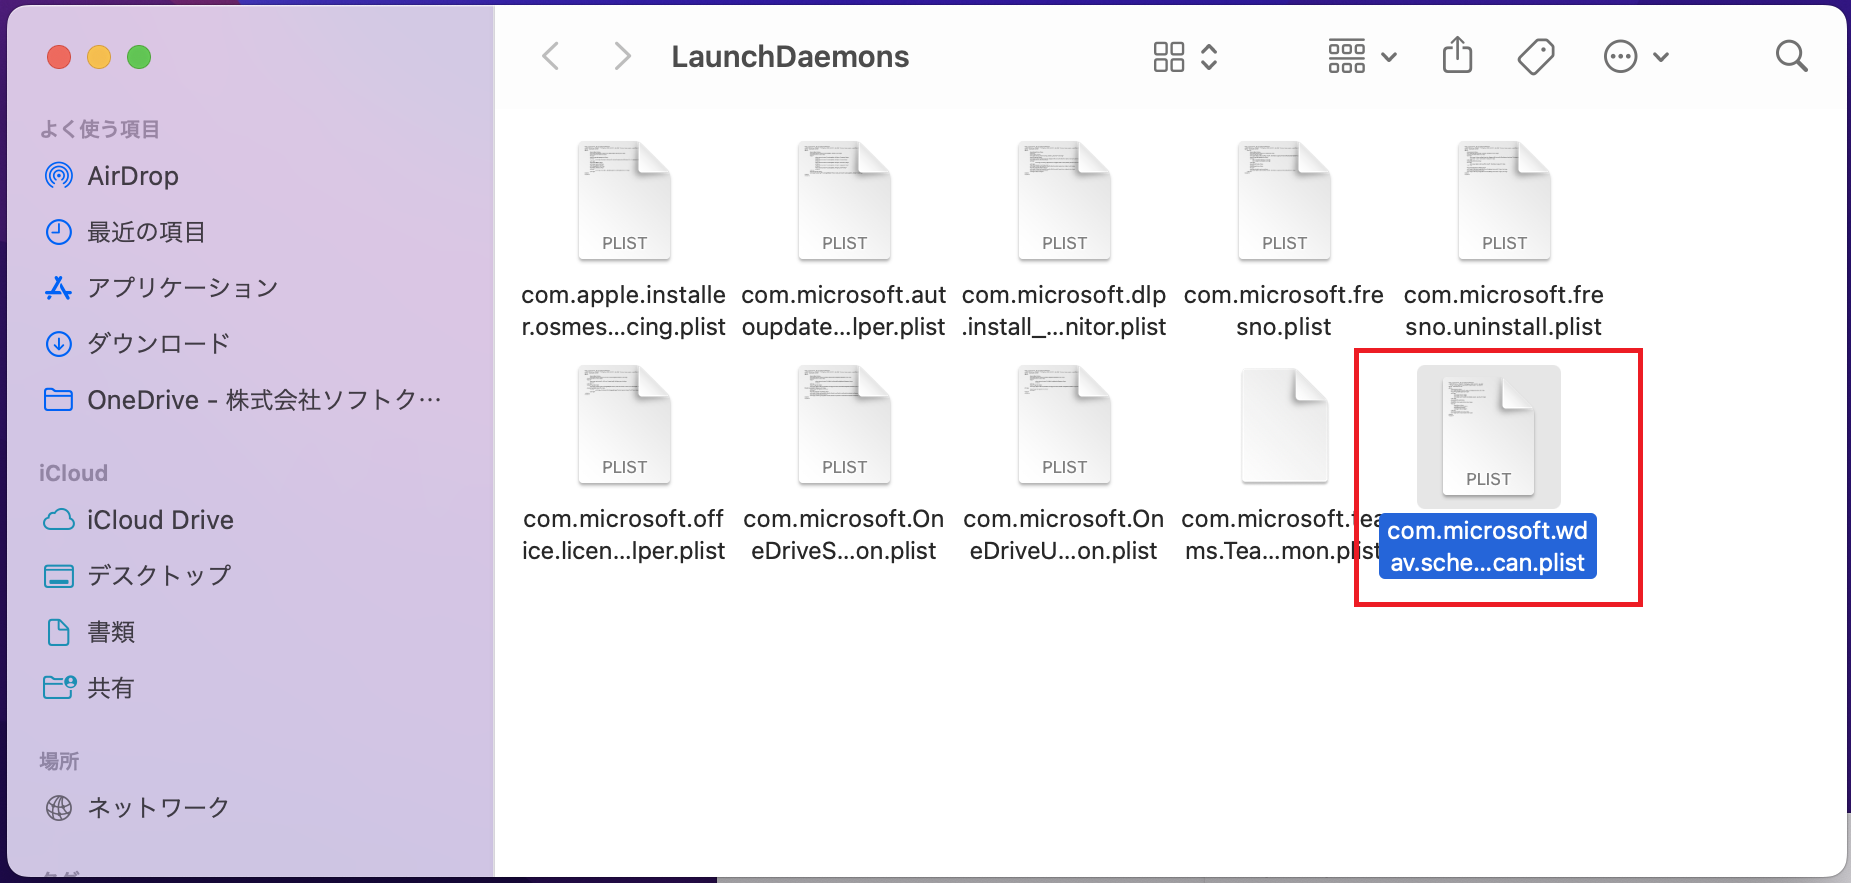Select com.microsoft.fresno.plist file icon
This screenshot has width=1851, height=883.
tap(1284, 200)
